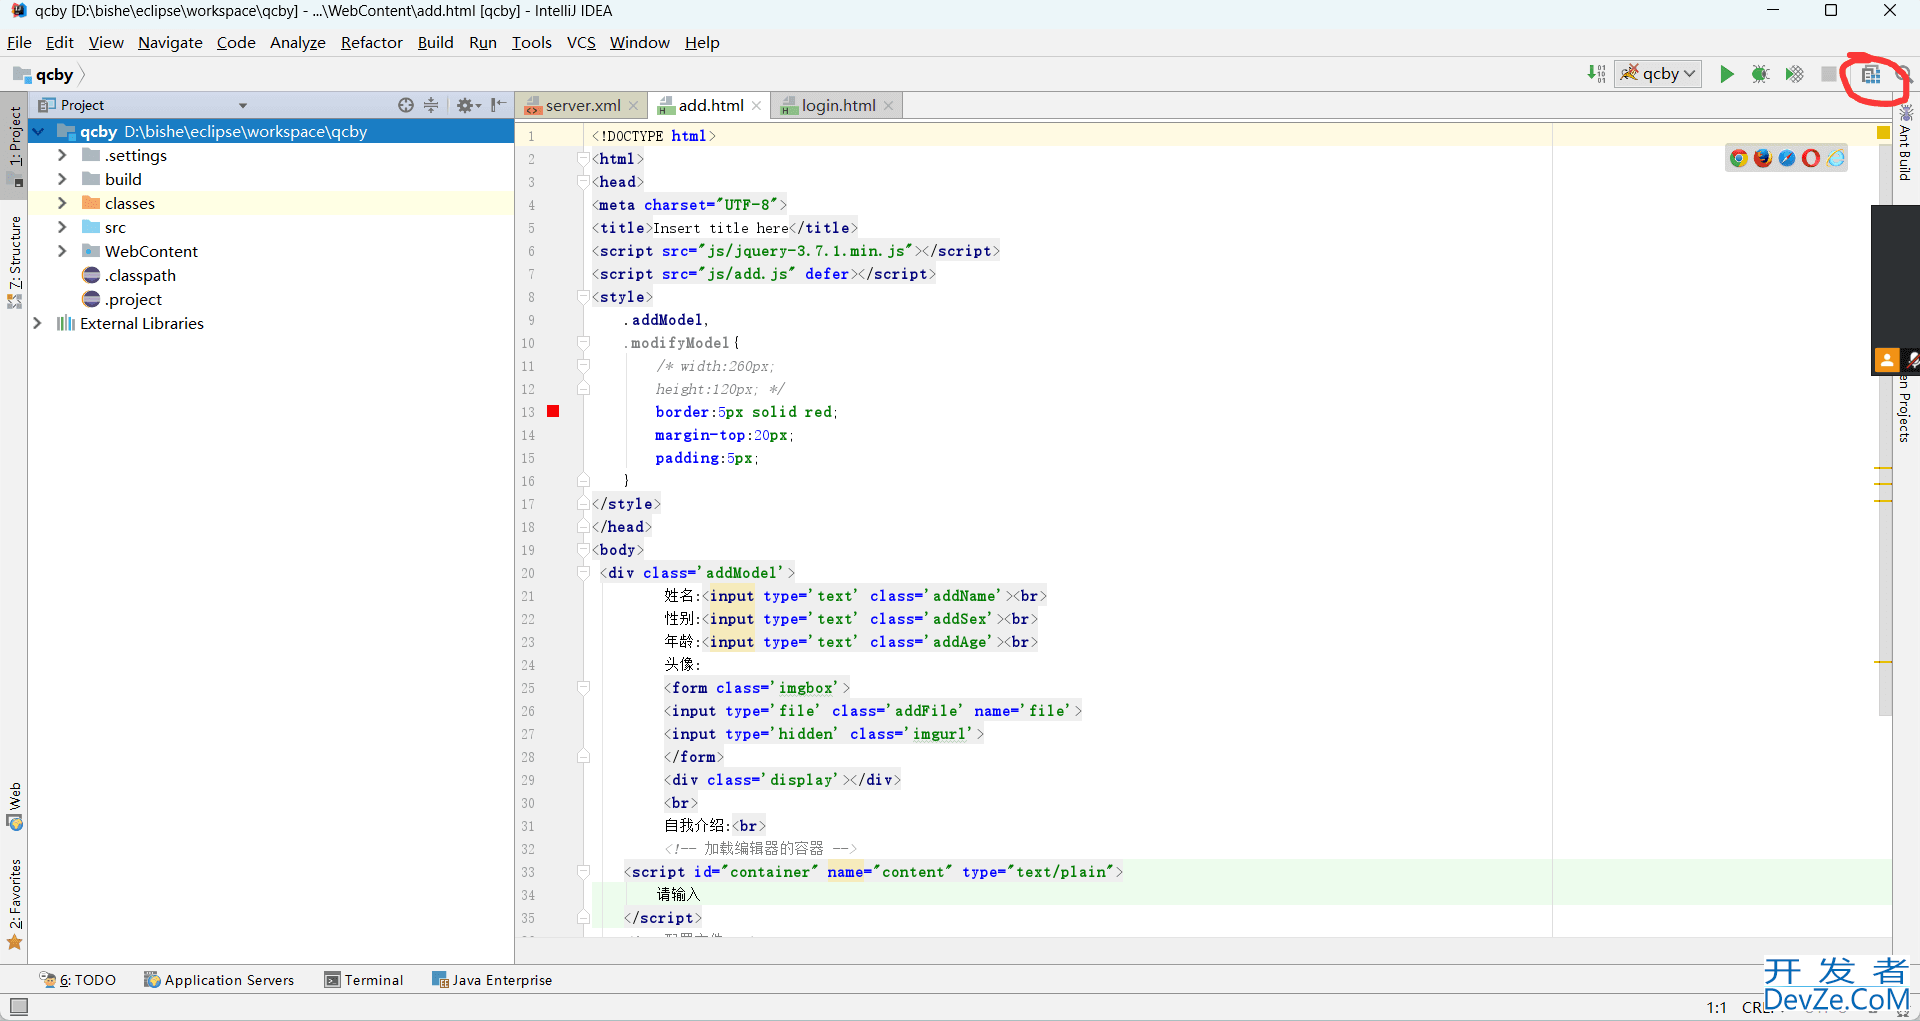Click line 13 border declaration in editor
The width and height of the screenshot is (1920, 1021).
click(x=746, y=412)
